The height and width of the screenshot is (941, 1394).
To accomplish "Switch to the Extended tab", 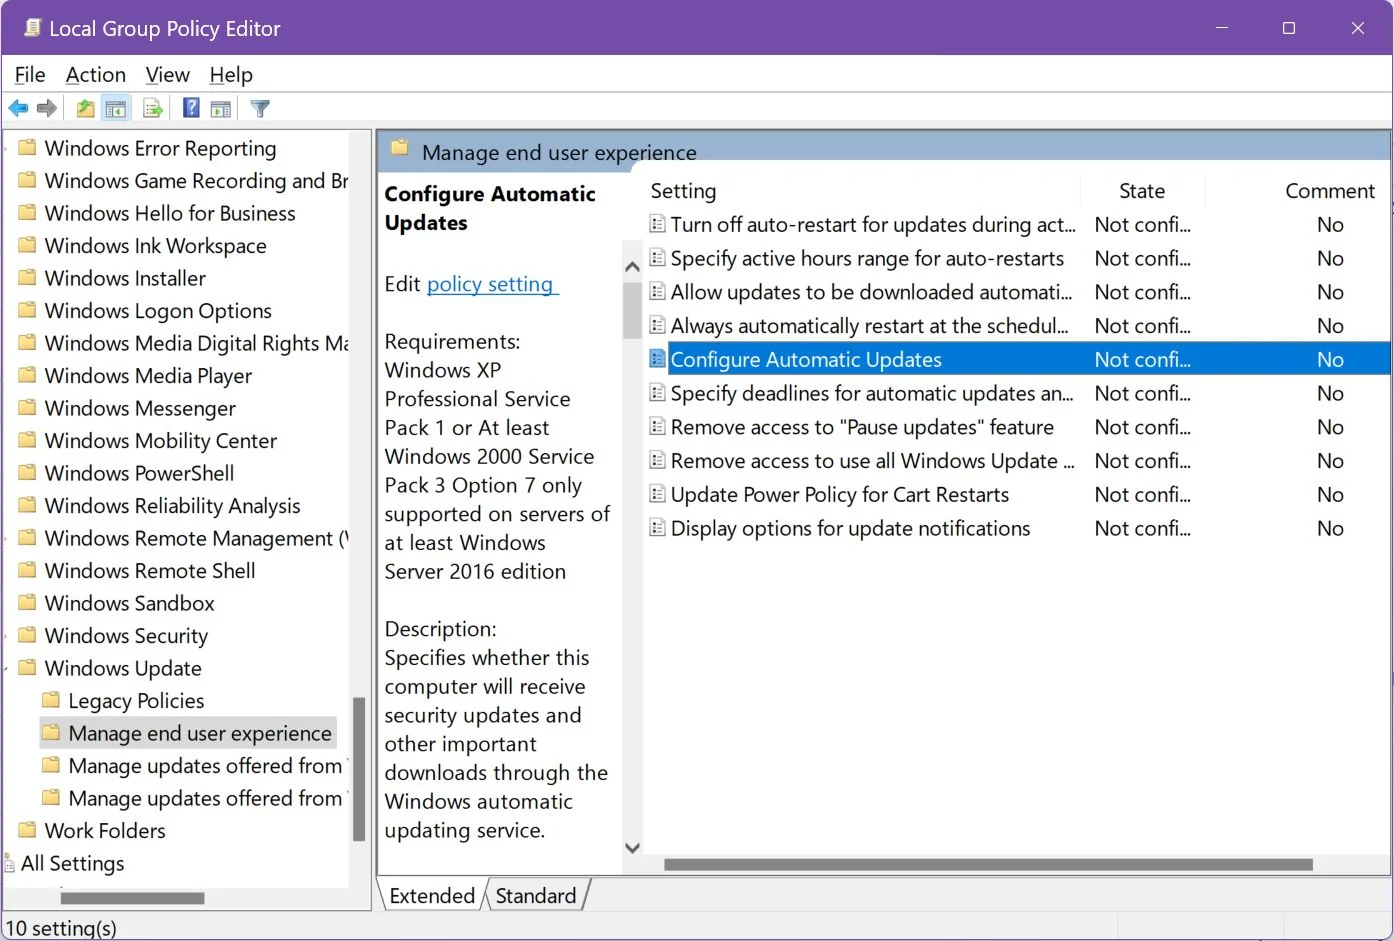I will pos(432,895).
